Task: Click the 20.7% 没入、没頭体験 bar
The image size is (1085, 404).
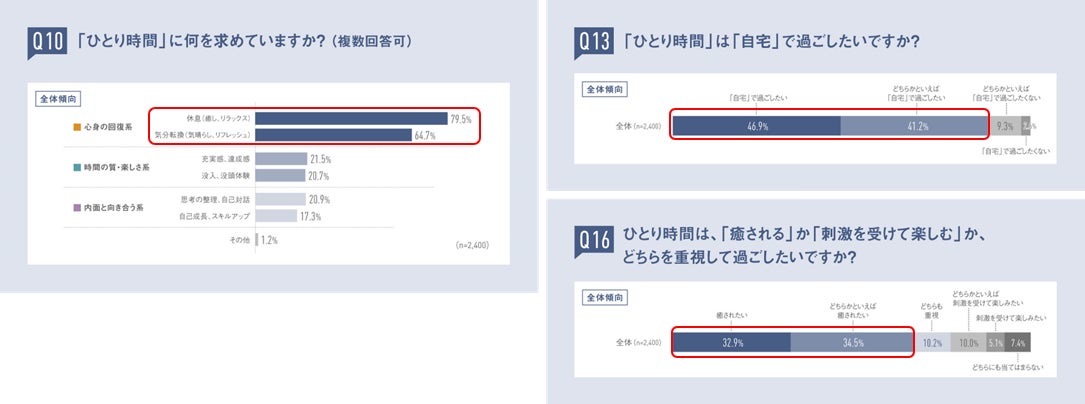Action: (280, 176)
